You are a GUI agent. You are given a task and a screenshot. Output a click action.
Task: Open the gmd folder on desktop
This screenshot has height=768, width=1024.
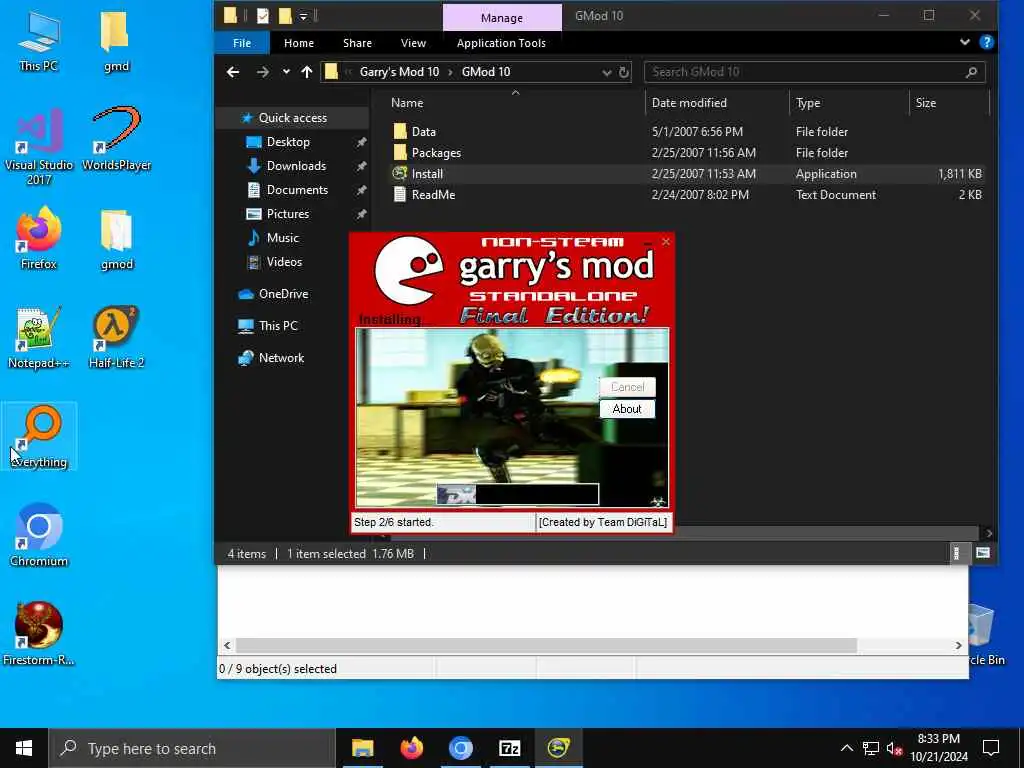click(116, 40)
